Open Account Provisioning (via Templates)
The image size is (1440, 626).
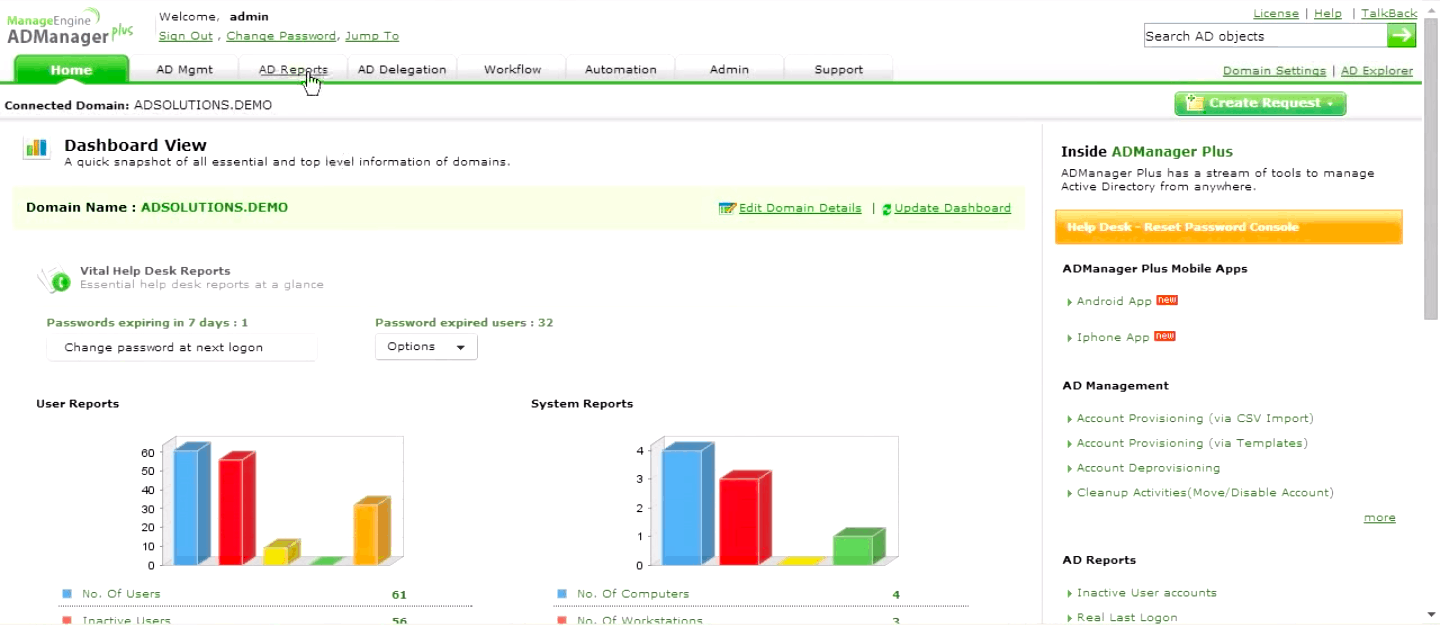click(1192, 444)
